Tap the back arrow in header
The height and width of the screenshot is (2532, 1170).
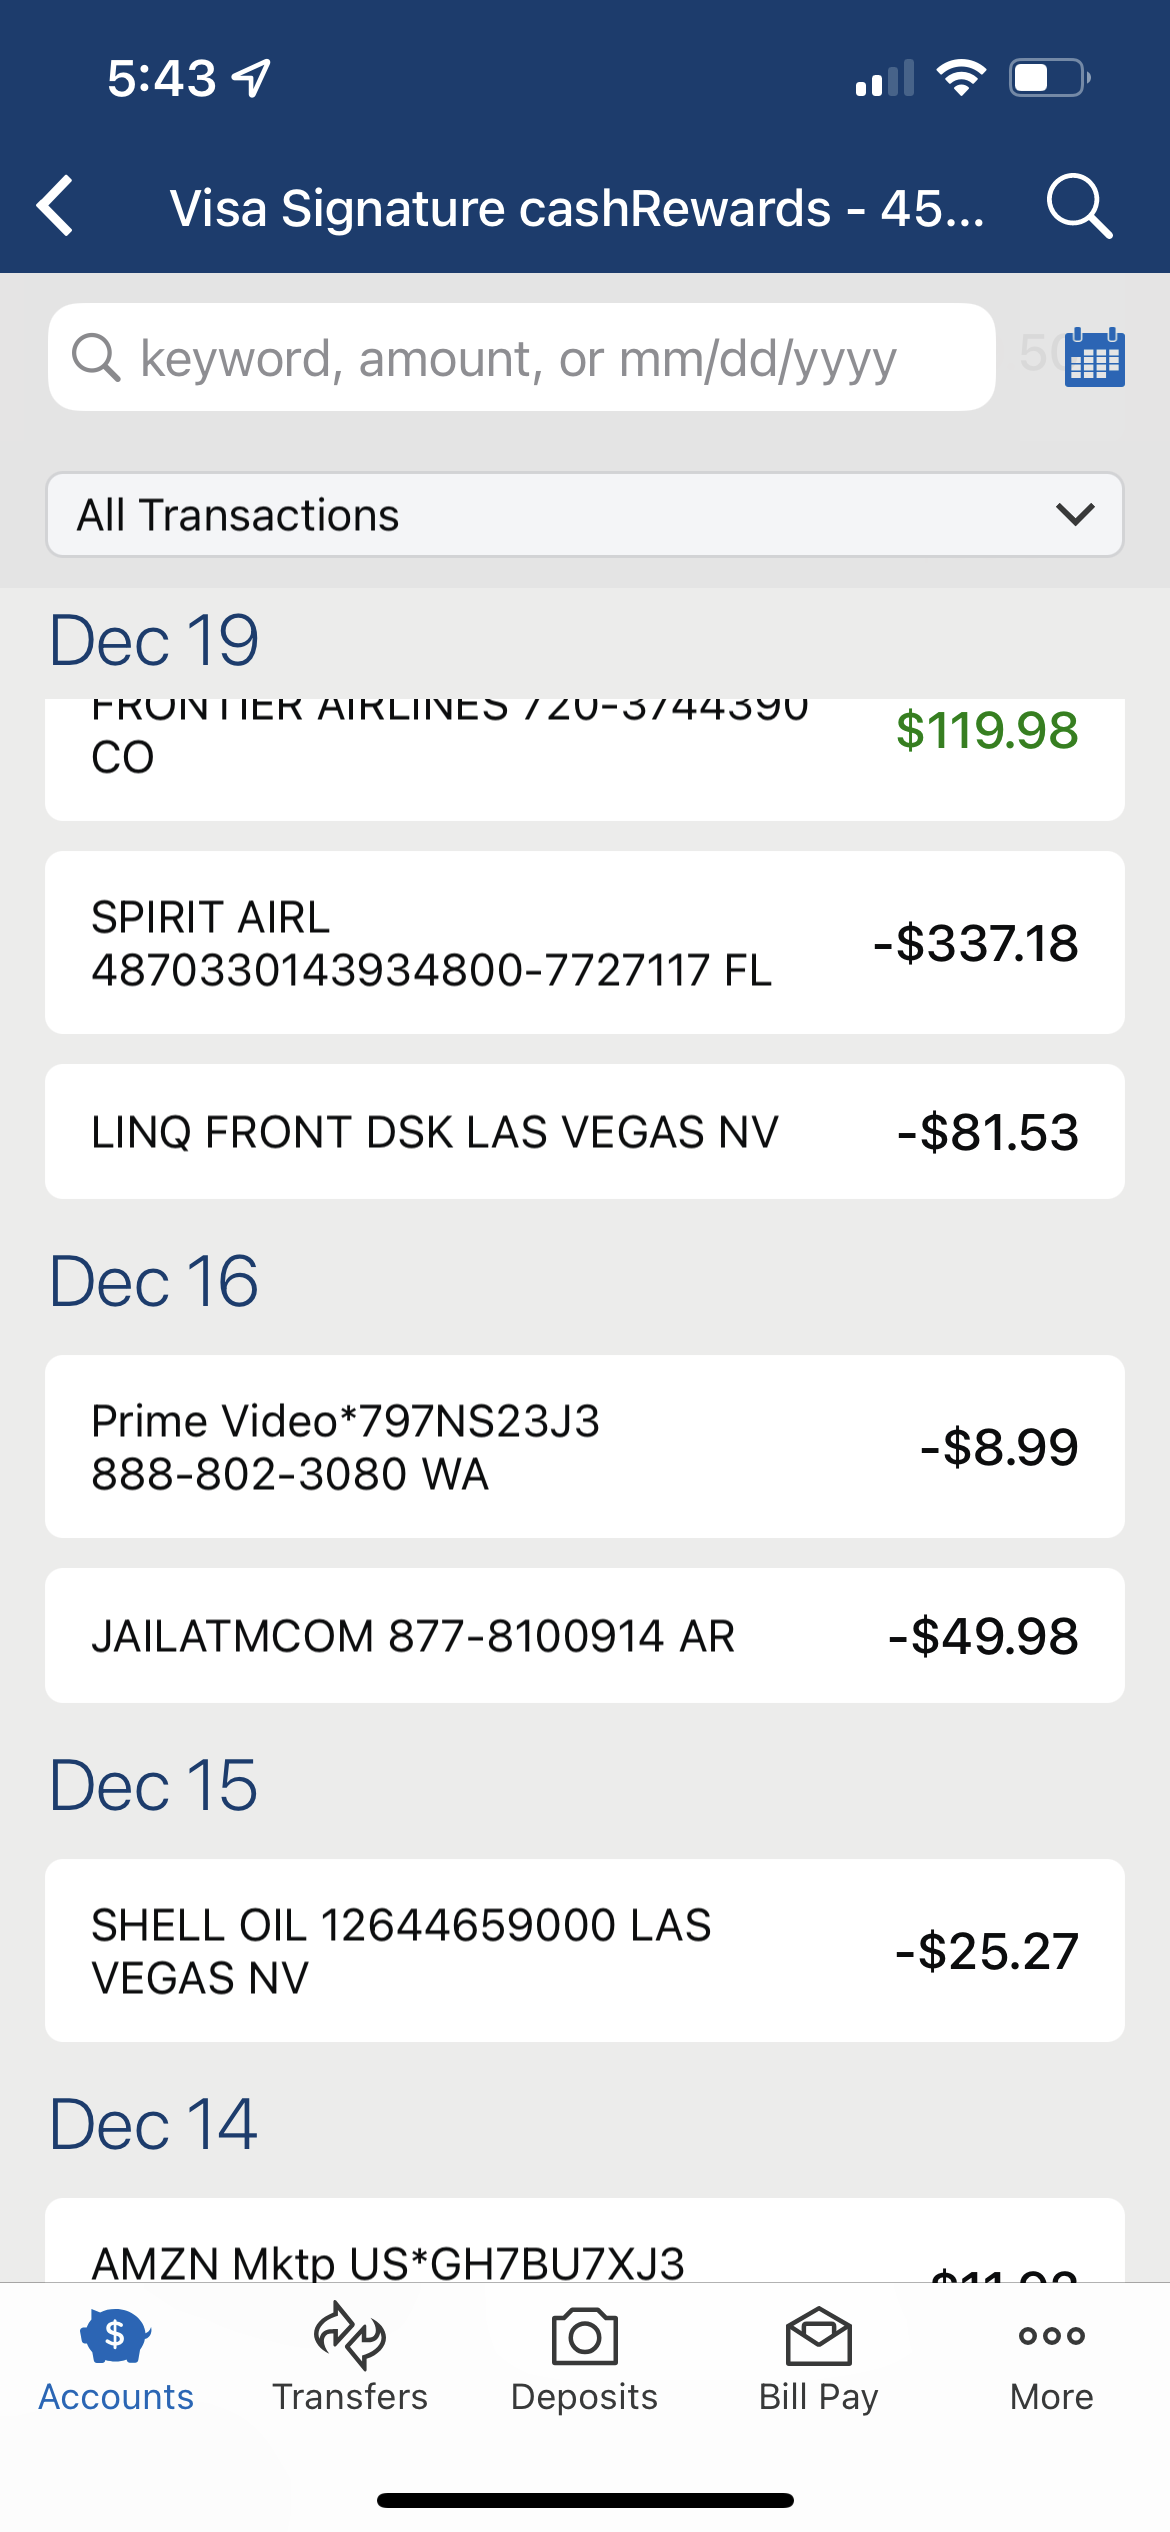point(56,206)
